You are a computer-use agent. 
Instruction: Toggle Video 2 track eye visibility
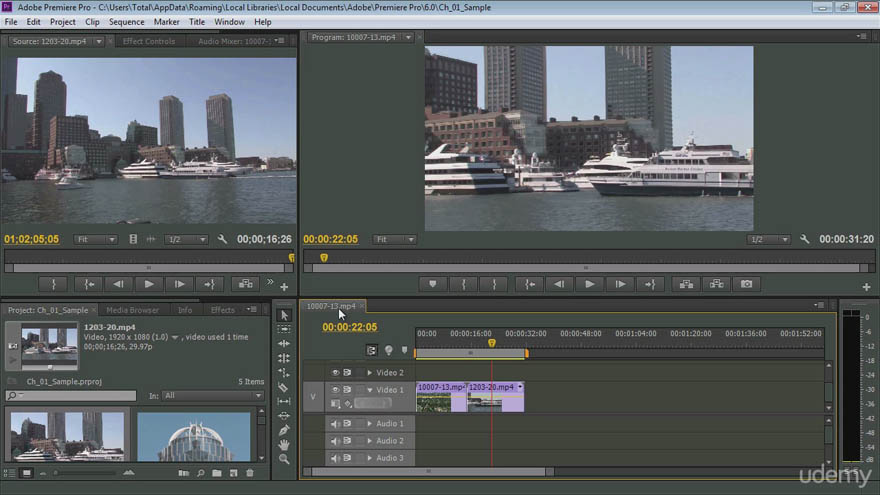(335, 373)
